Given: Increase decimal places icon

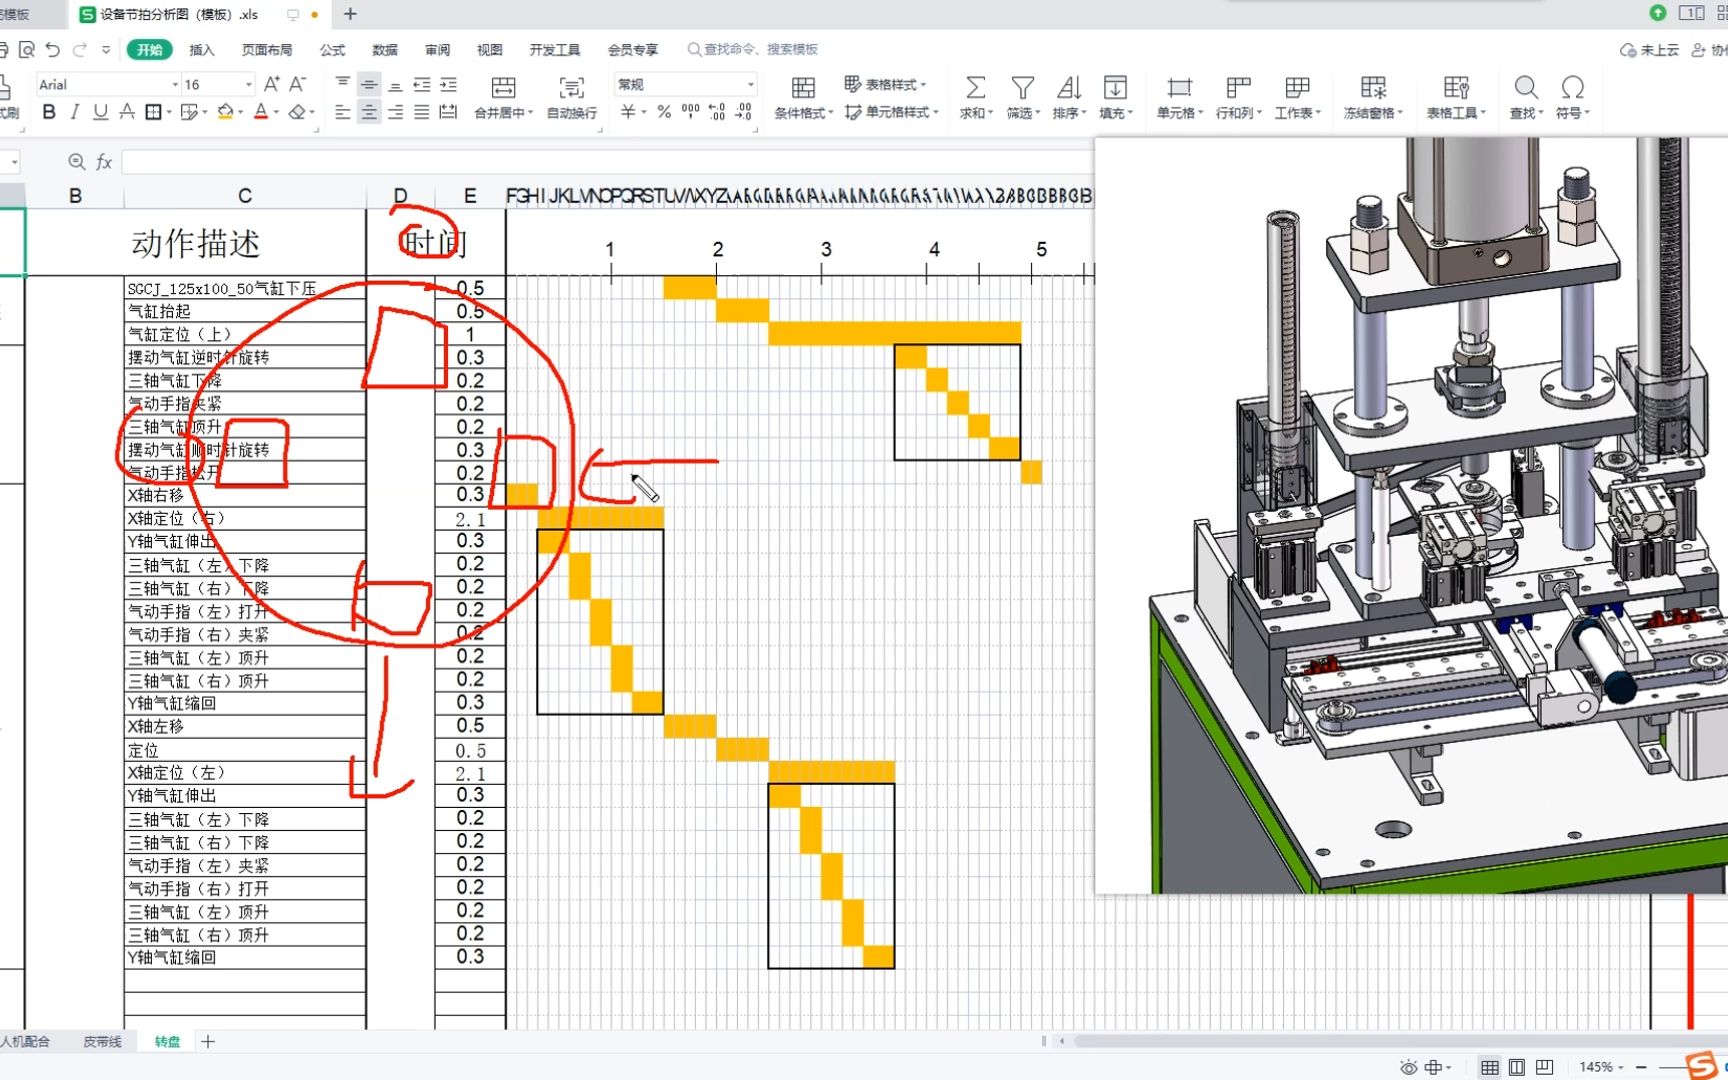Looking at the screenshot, I should click(x=717, y=112).
